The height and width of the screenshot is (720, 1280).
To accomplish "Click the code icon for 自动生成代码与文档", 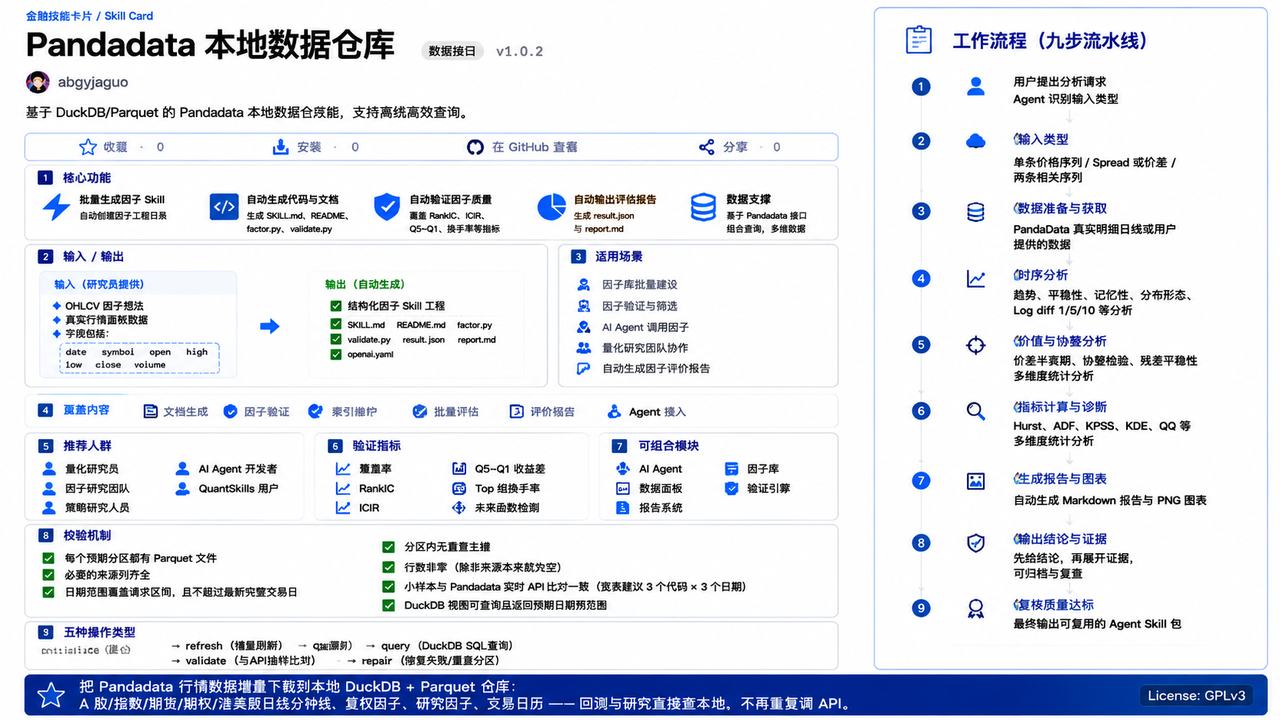I will coord(224,207).
